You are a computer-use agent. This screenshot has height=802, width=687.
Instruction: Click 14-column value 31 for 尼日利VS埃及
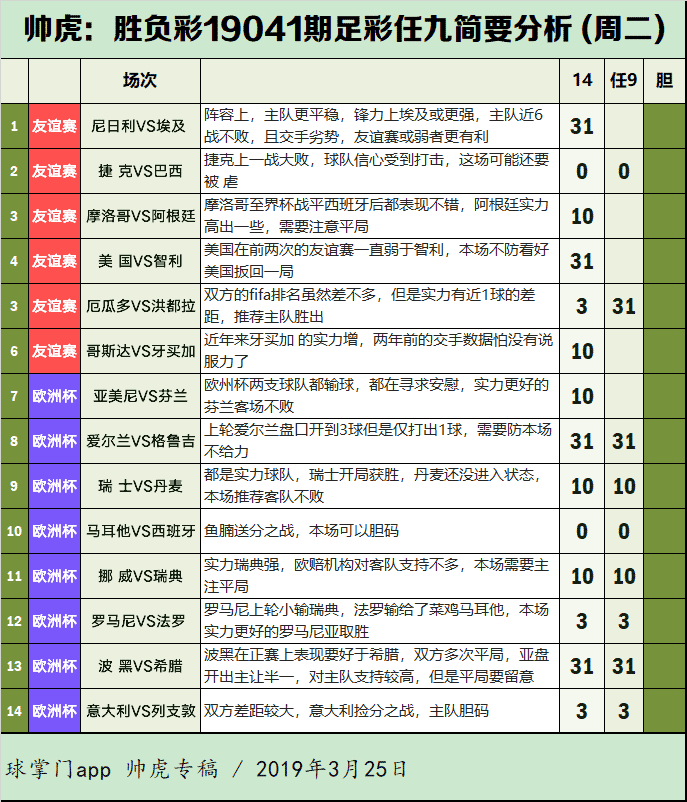click(582, 126)
